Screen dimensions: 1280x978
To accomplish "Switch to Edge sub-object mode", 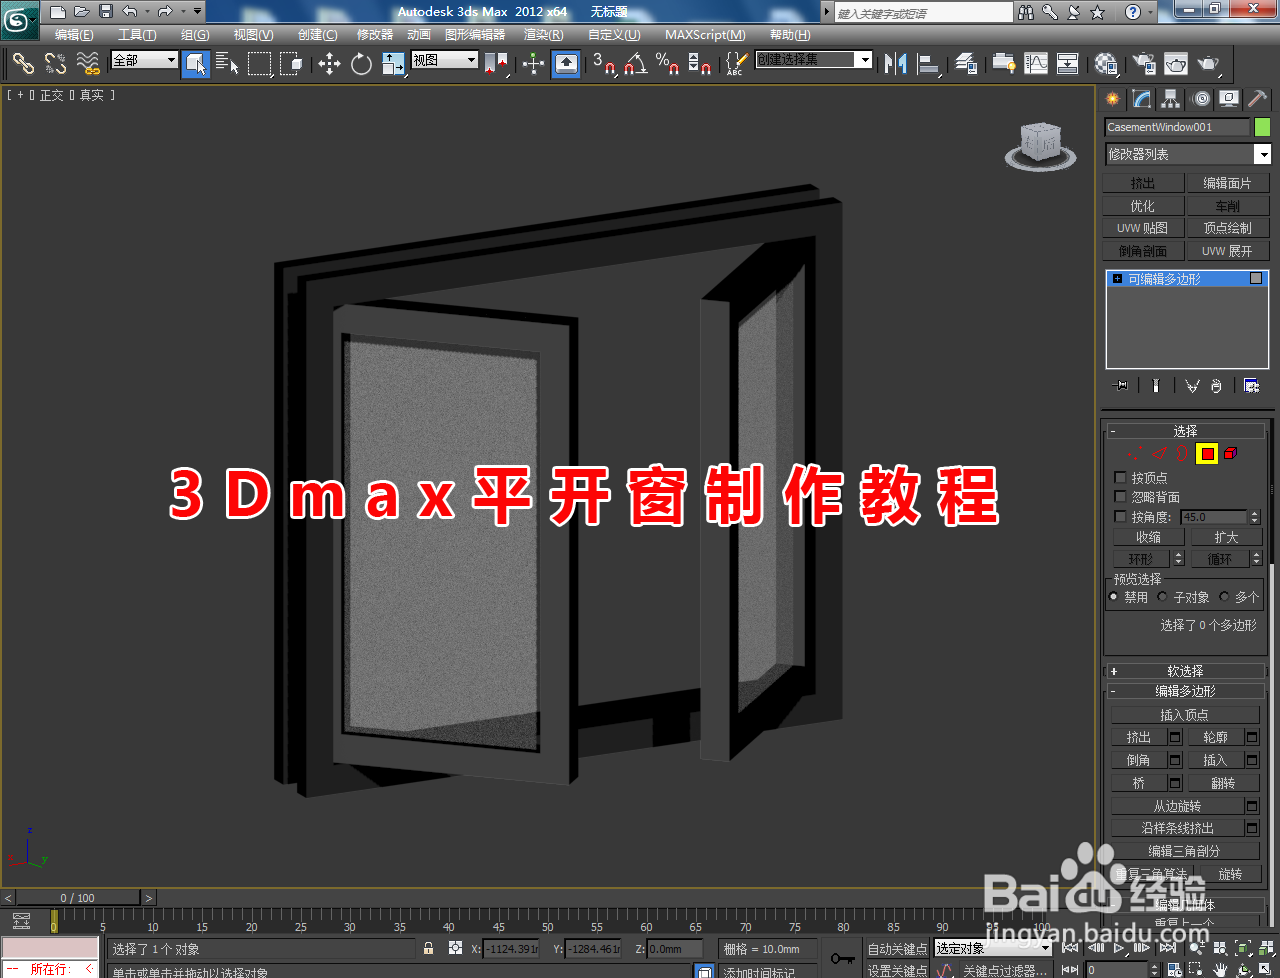I will tap(1159, 453).
